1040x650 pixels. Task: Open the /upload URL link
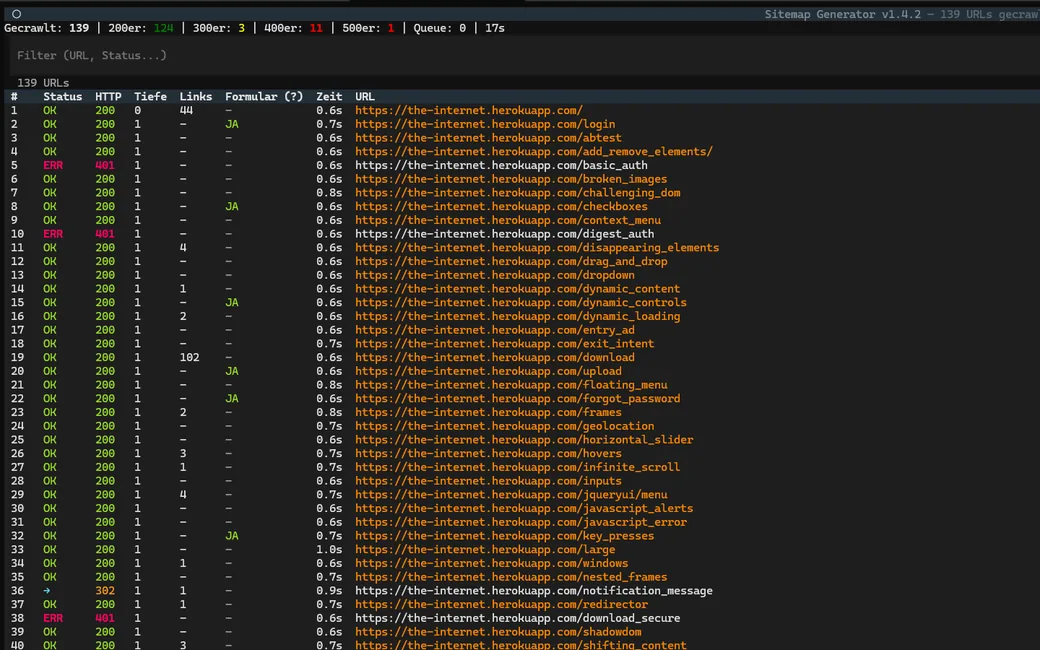click(x=488, y=371)
